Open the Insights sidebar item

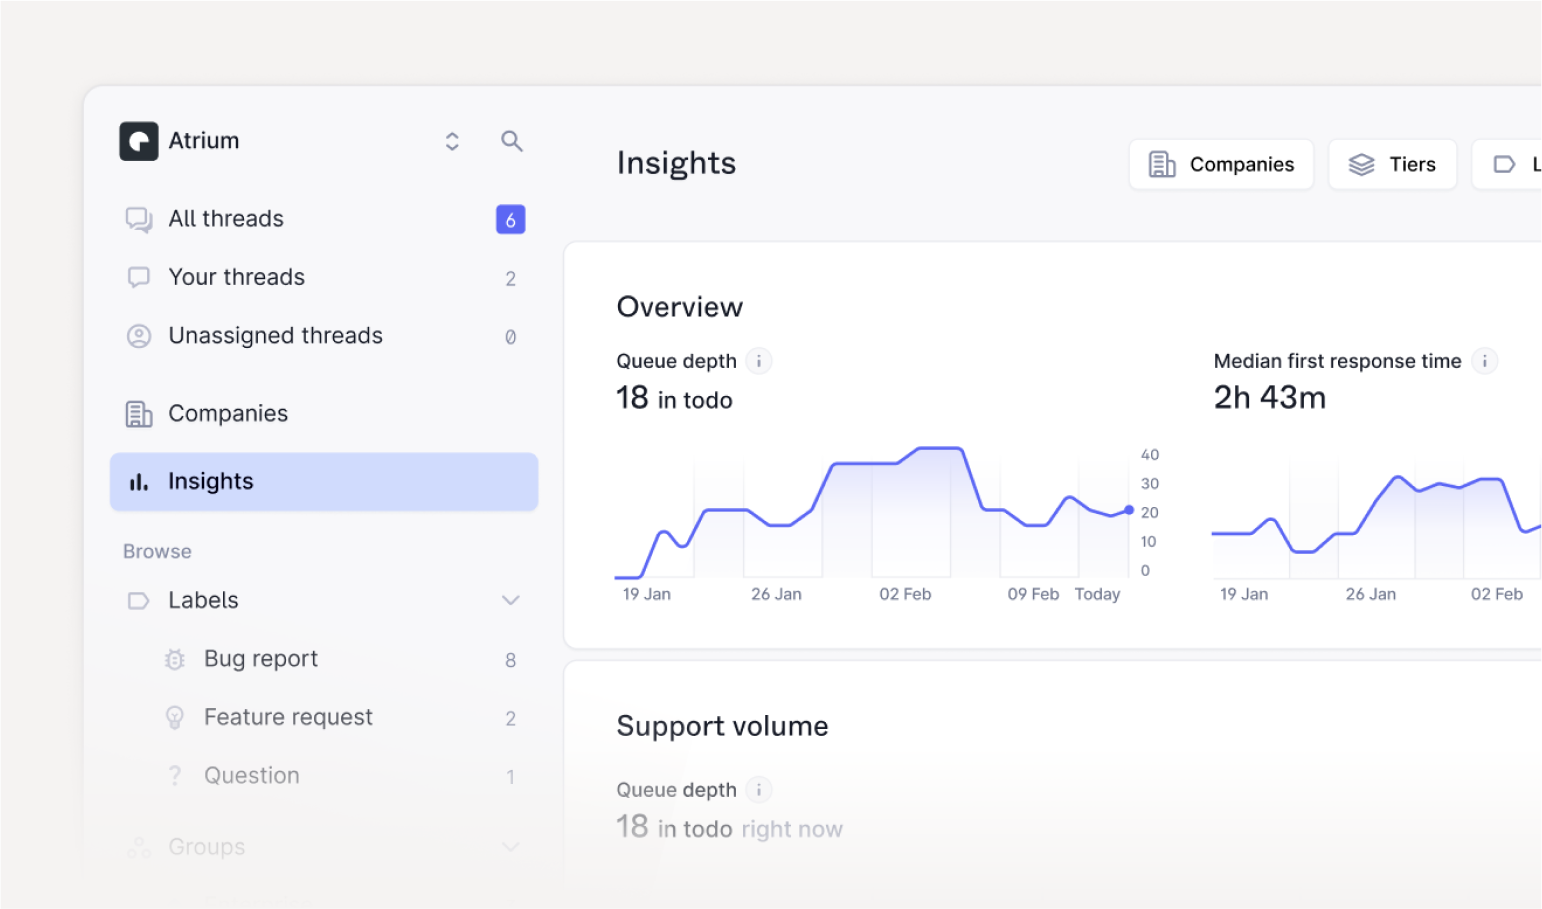coord(323,482)
